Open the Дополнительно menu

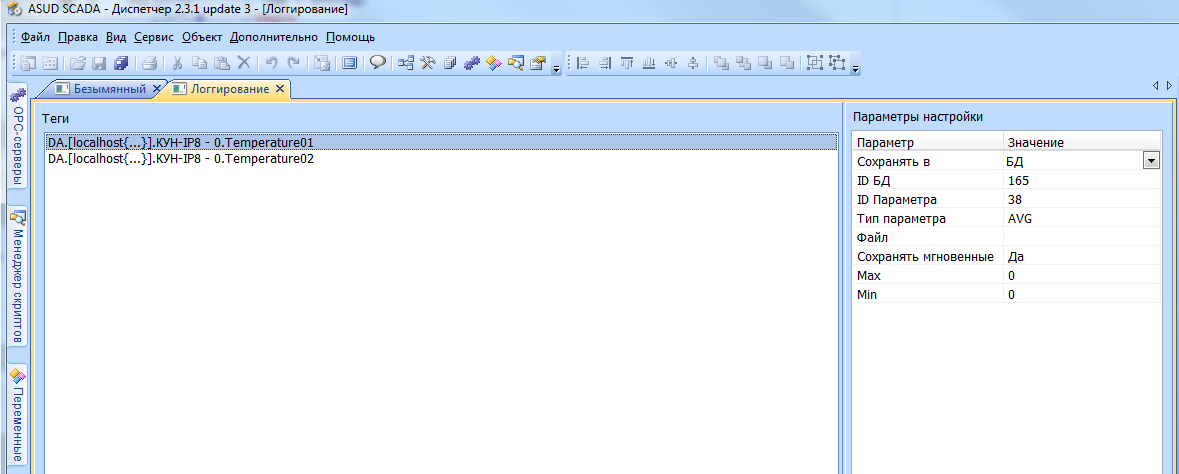click(x=273, y=37)
